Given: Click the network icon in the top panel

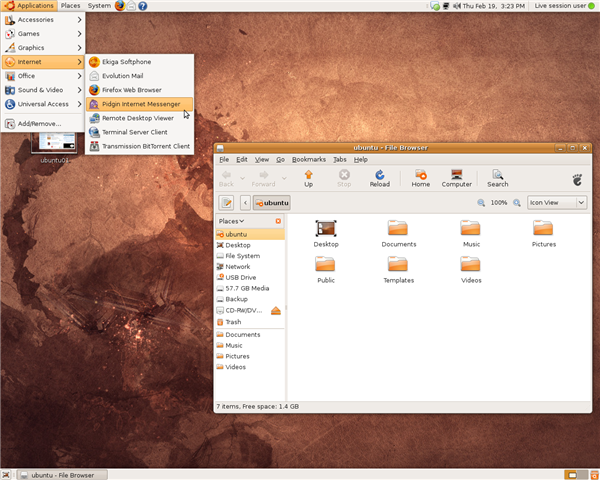Looking at the screenshot, I should [446, 6].
